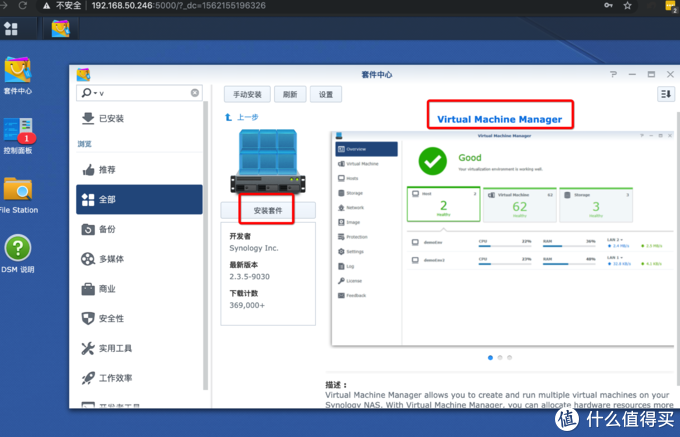Click the browser reload button
Image resolution: width=680 pixels, height=437 pixels.
click(x=23, y=6)
